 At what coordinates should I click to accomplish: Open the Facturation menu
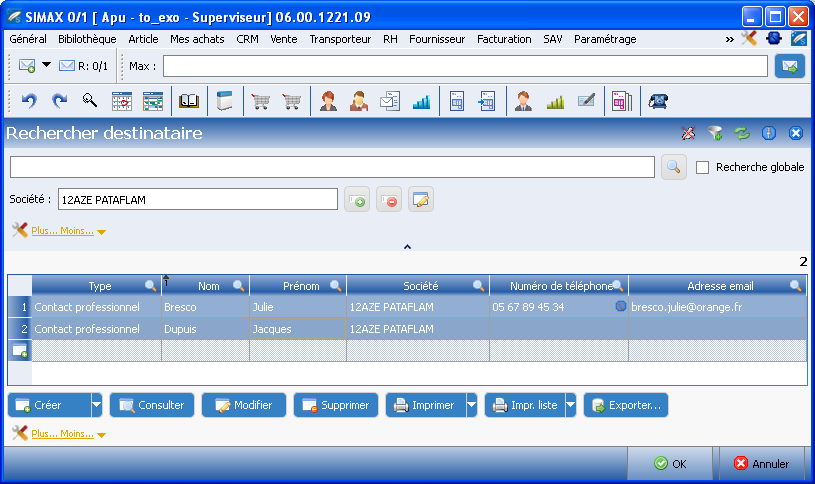click(504, 39)
